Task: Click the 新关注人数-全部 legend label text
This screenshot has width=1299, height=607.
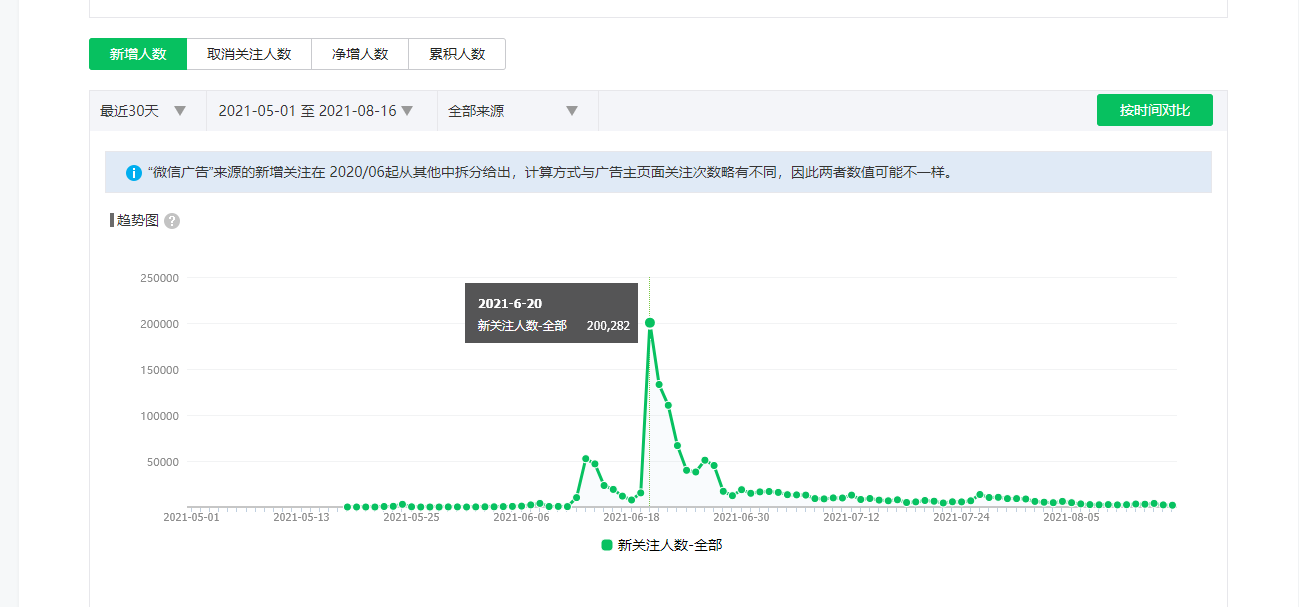Action: (x=669, y=545)
